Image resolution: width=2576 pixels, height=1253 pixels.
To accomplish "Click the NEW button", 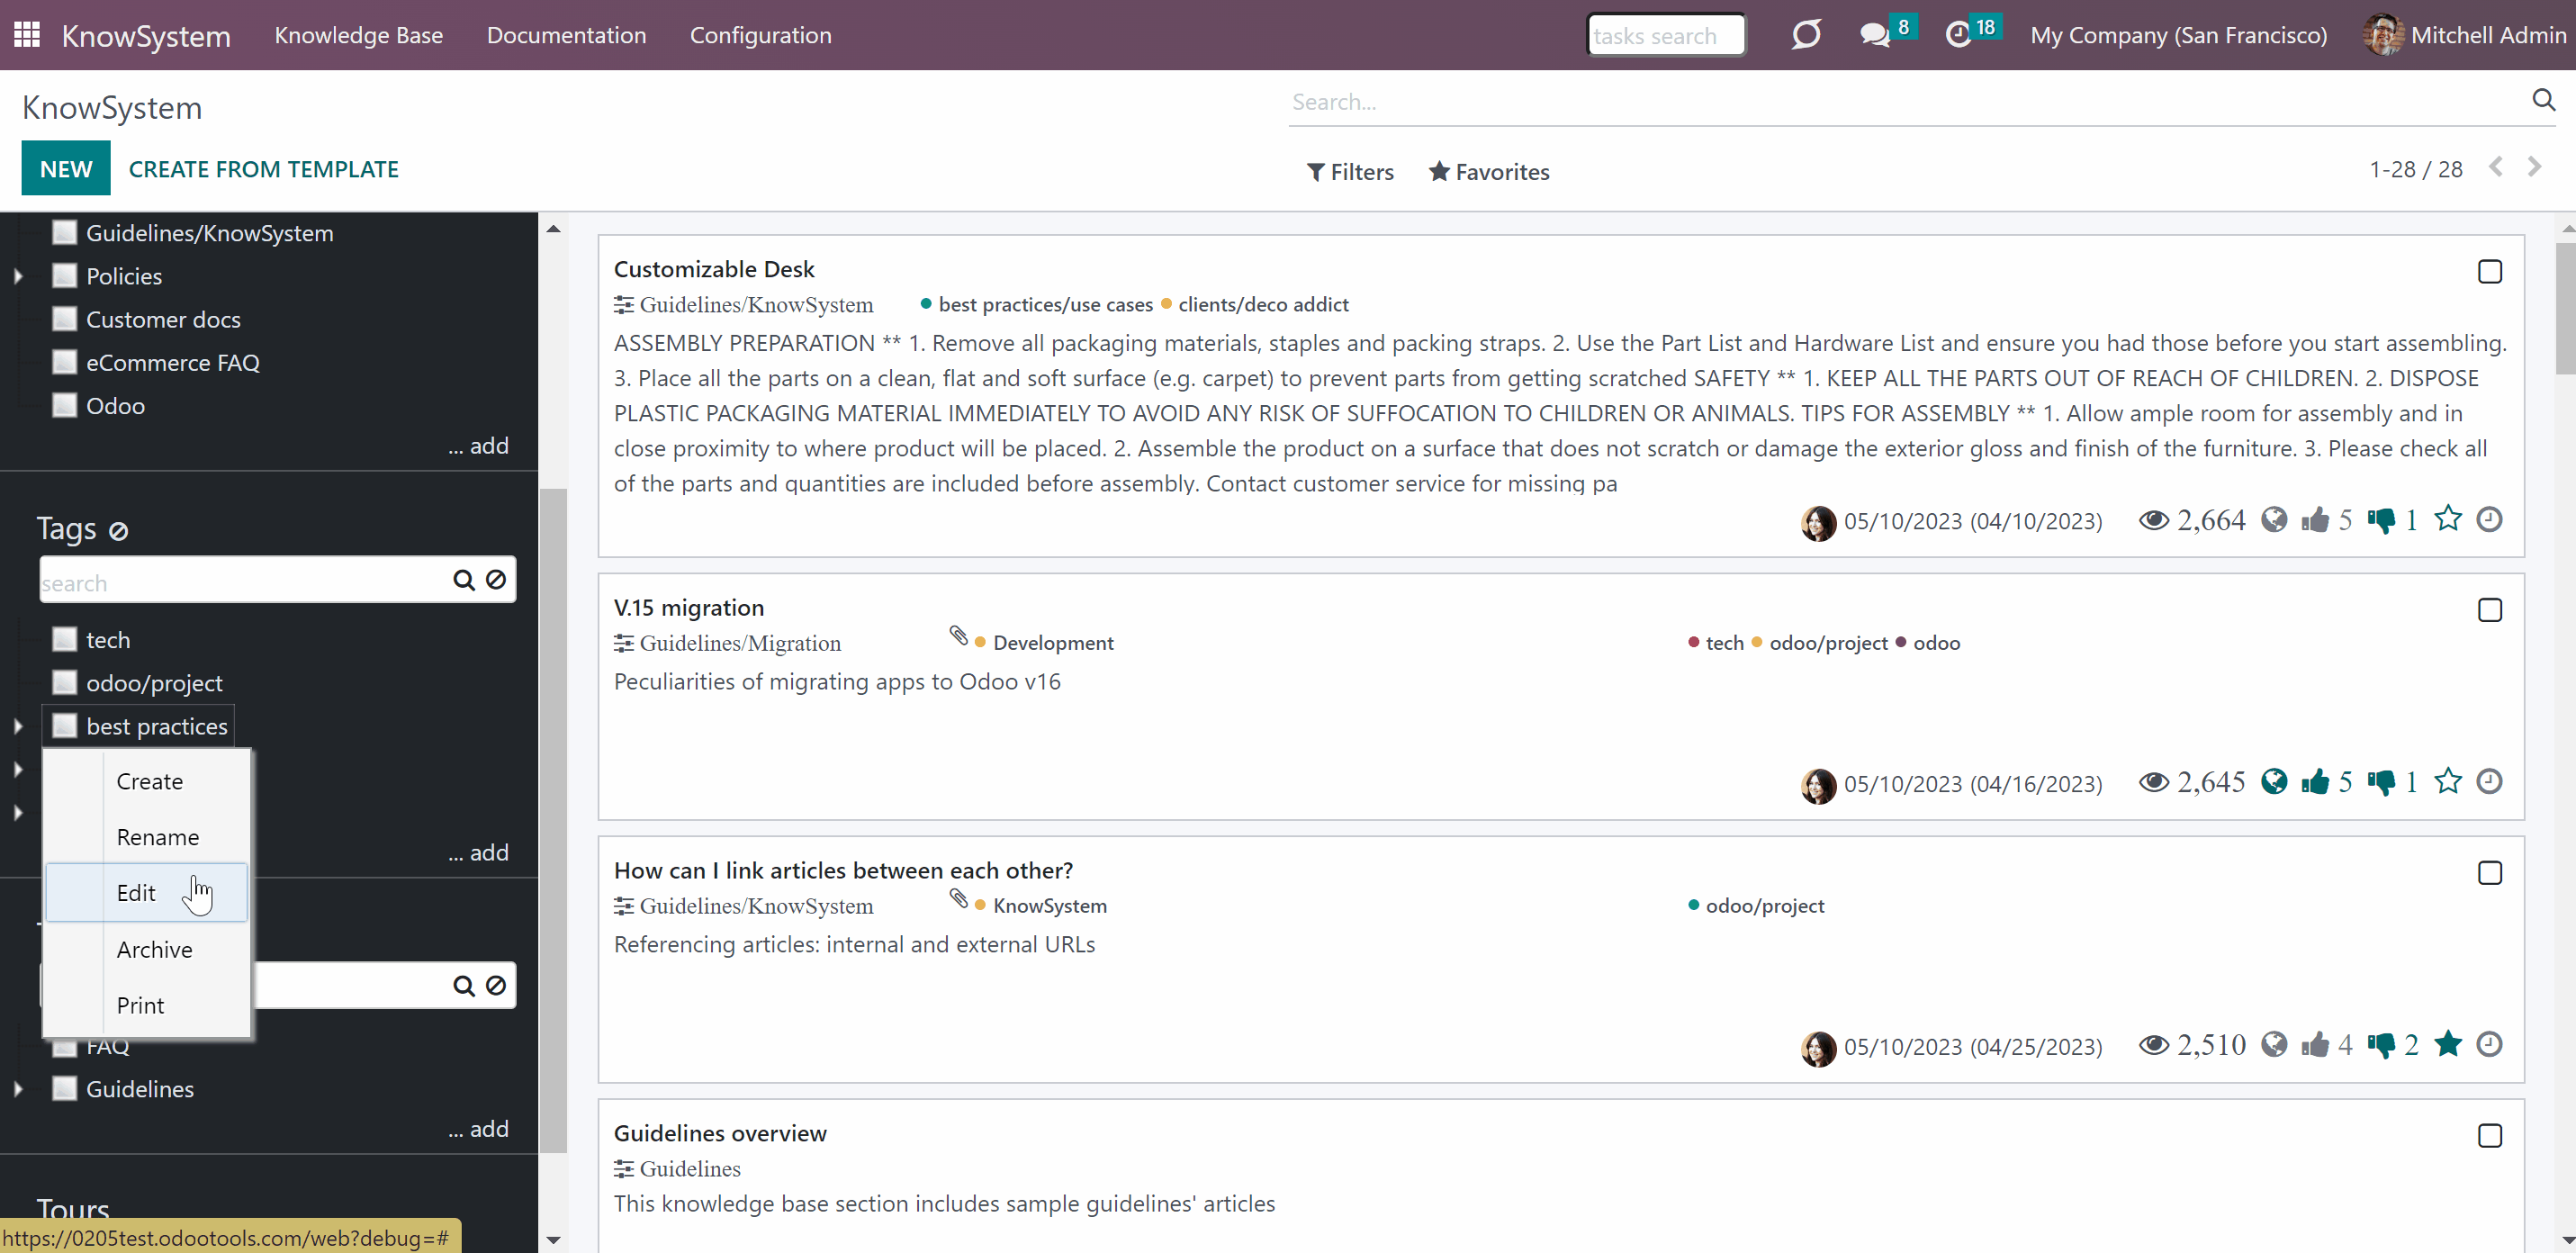I will pyautogui.click(x=66, y=168).
